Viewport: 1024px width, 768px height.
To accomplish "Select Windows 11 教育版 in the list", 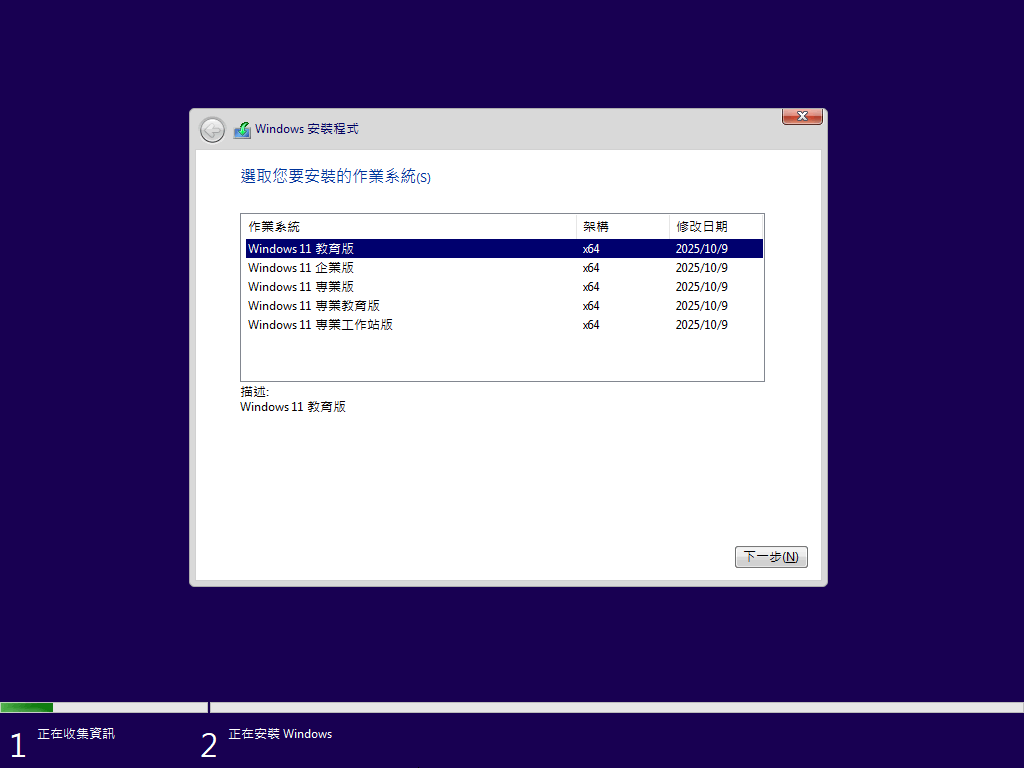I will pos(300,249).
